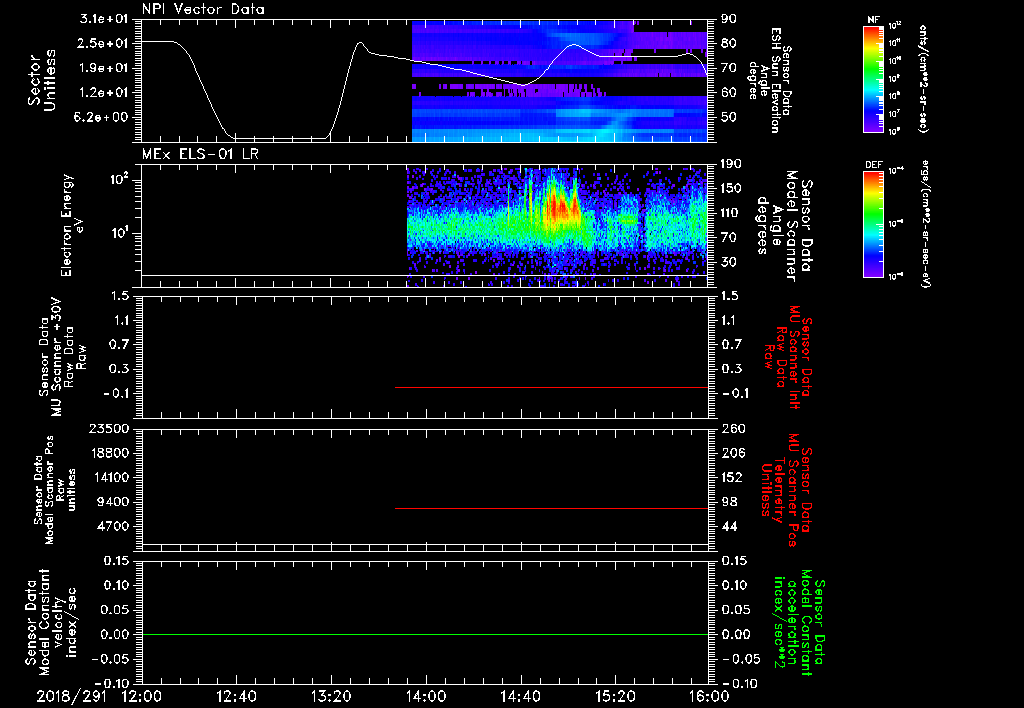Click the 98 telemetry axis tick value

[x=729, y=502]
